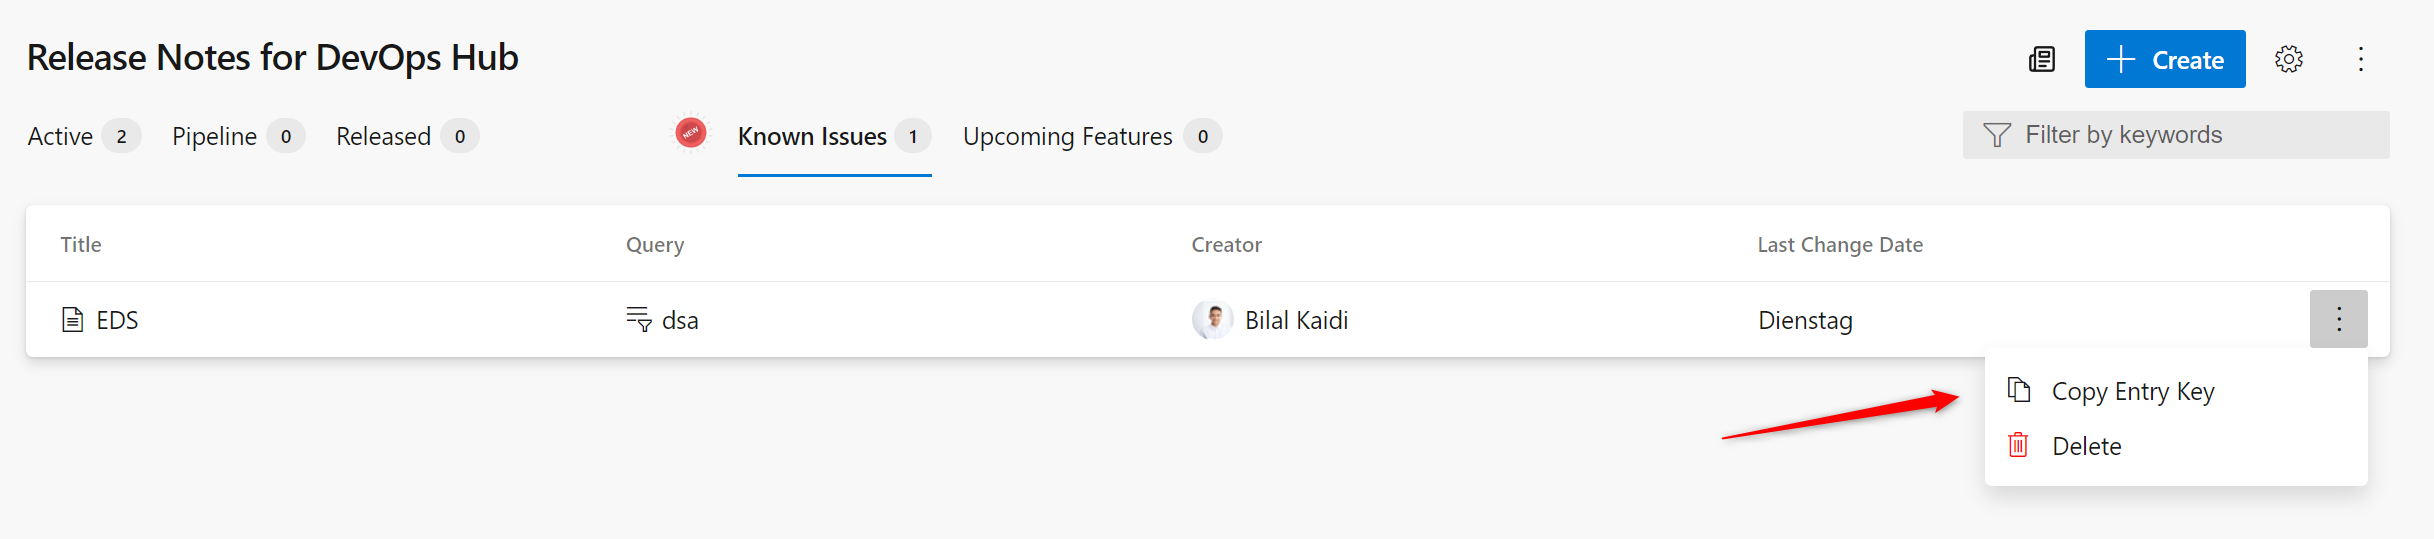The image size is (2434, 539).
Task: Click the red trash delete icon
Action: [x=2018, y=445]
